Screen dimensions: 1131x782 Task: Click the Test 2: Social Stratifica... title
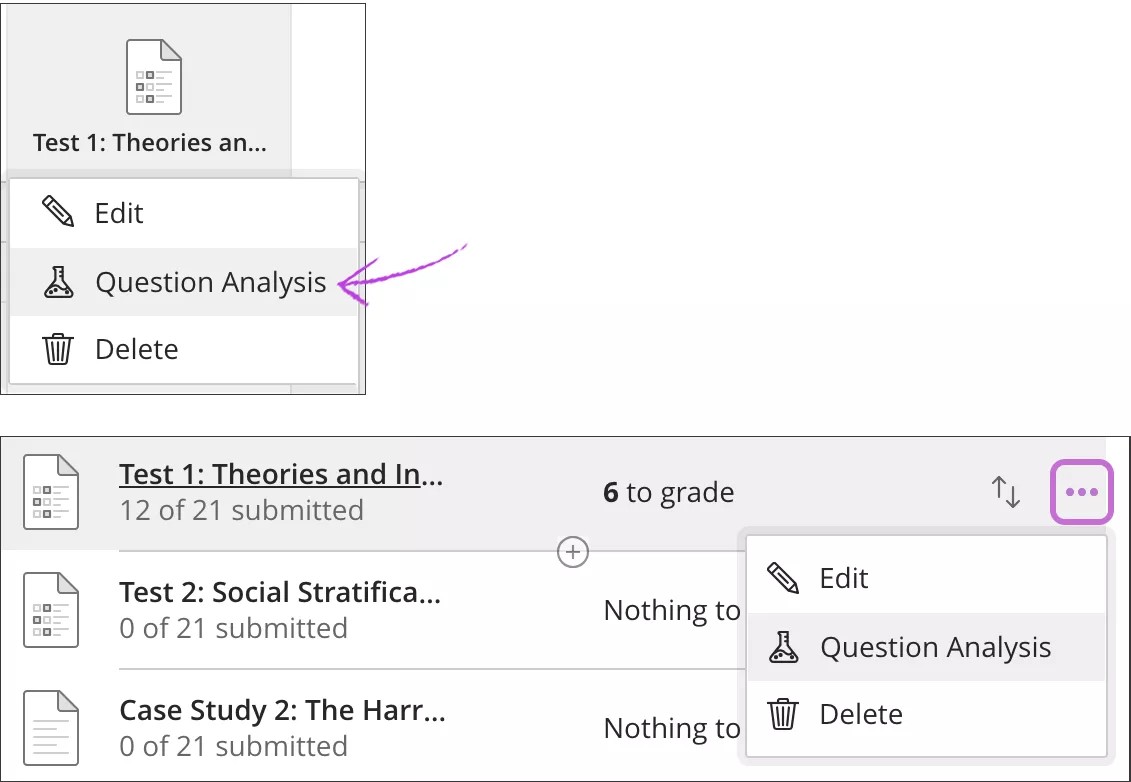tap(280, 592)
